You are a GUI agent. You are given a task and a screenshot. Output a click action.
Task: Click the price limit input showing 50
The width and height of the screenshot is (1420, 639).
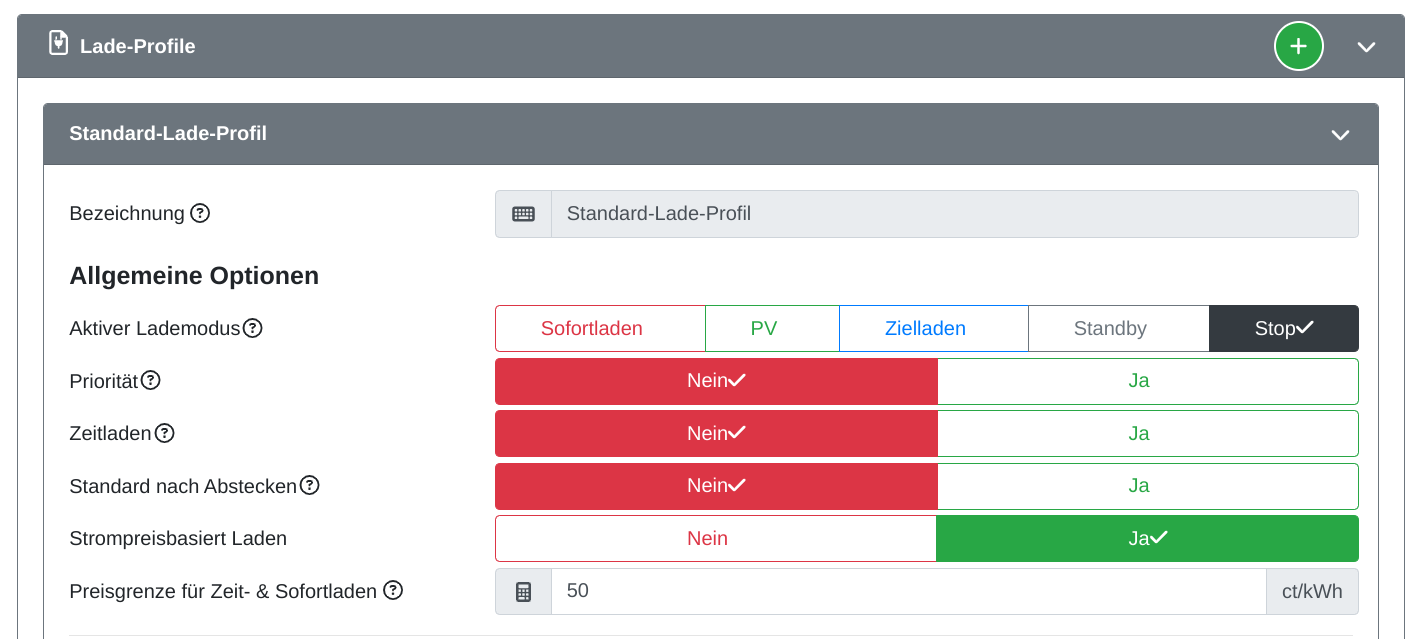[900, 591]
